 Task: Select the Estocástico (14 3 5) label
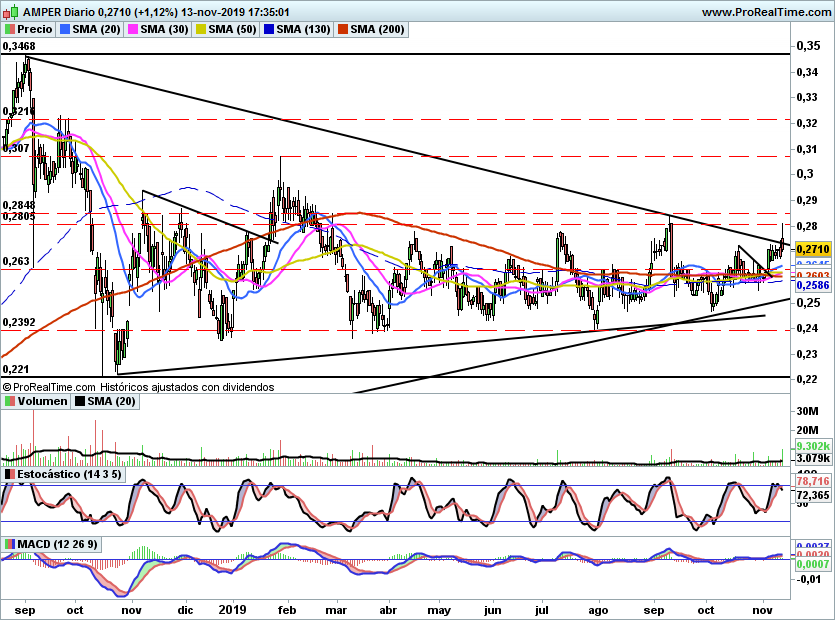click(69, 474)
